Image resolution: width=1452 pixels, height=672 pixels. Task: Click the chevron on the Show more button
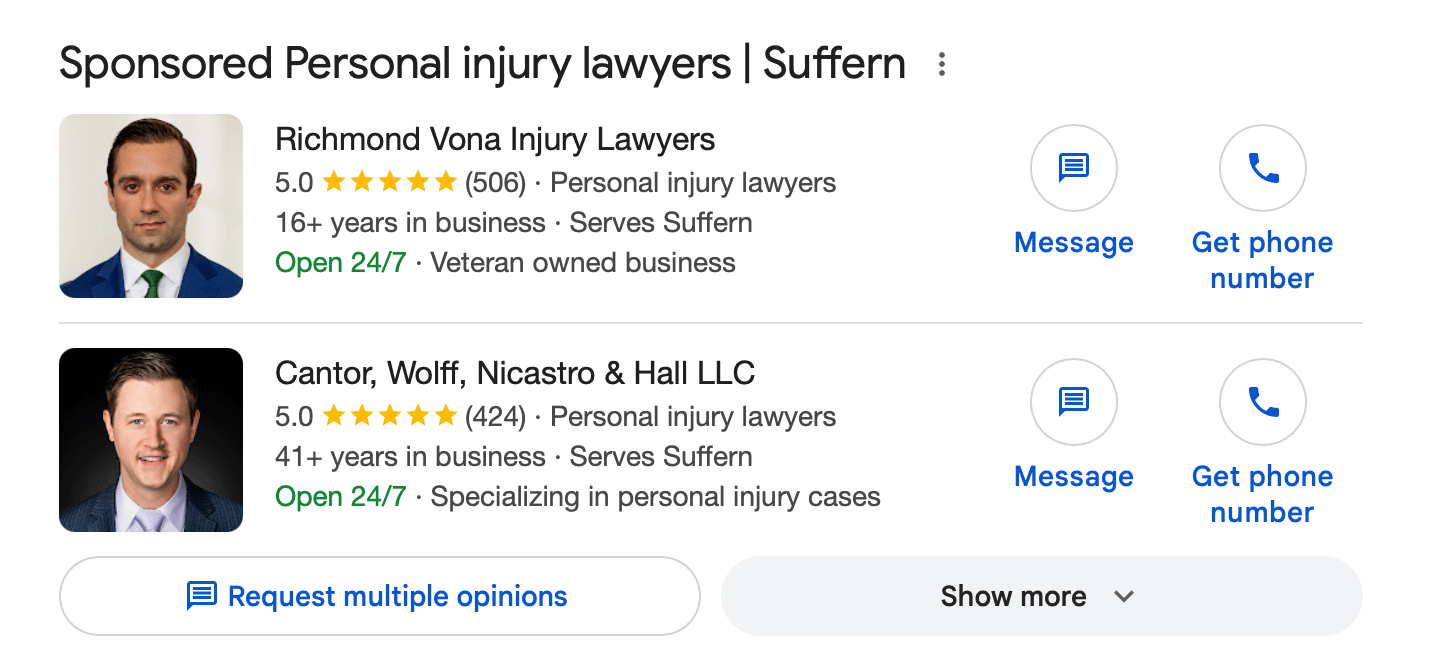1124,596
